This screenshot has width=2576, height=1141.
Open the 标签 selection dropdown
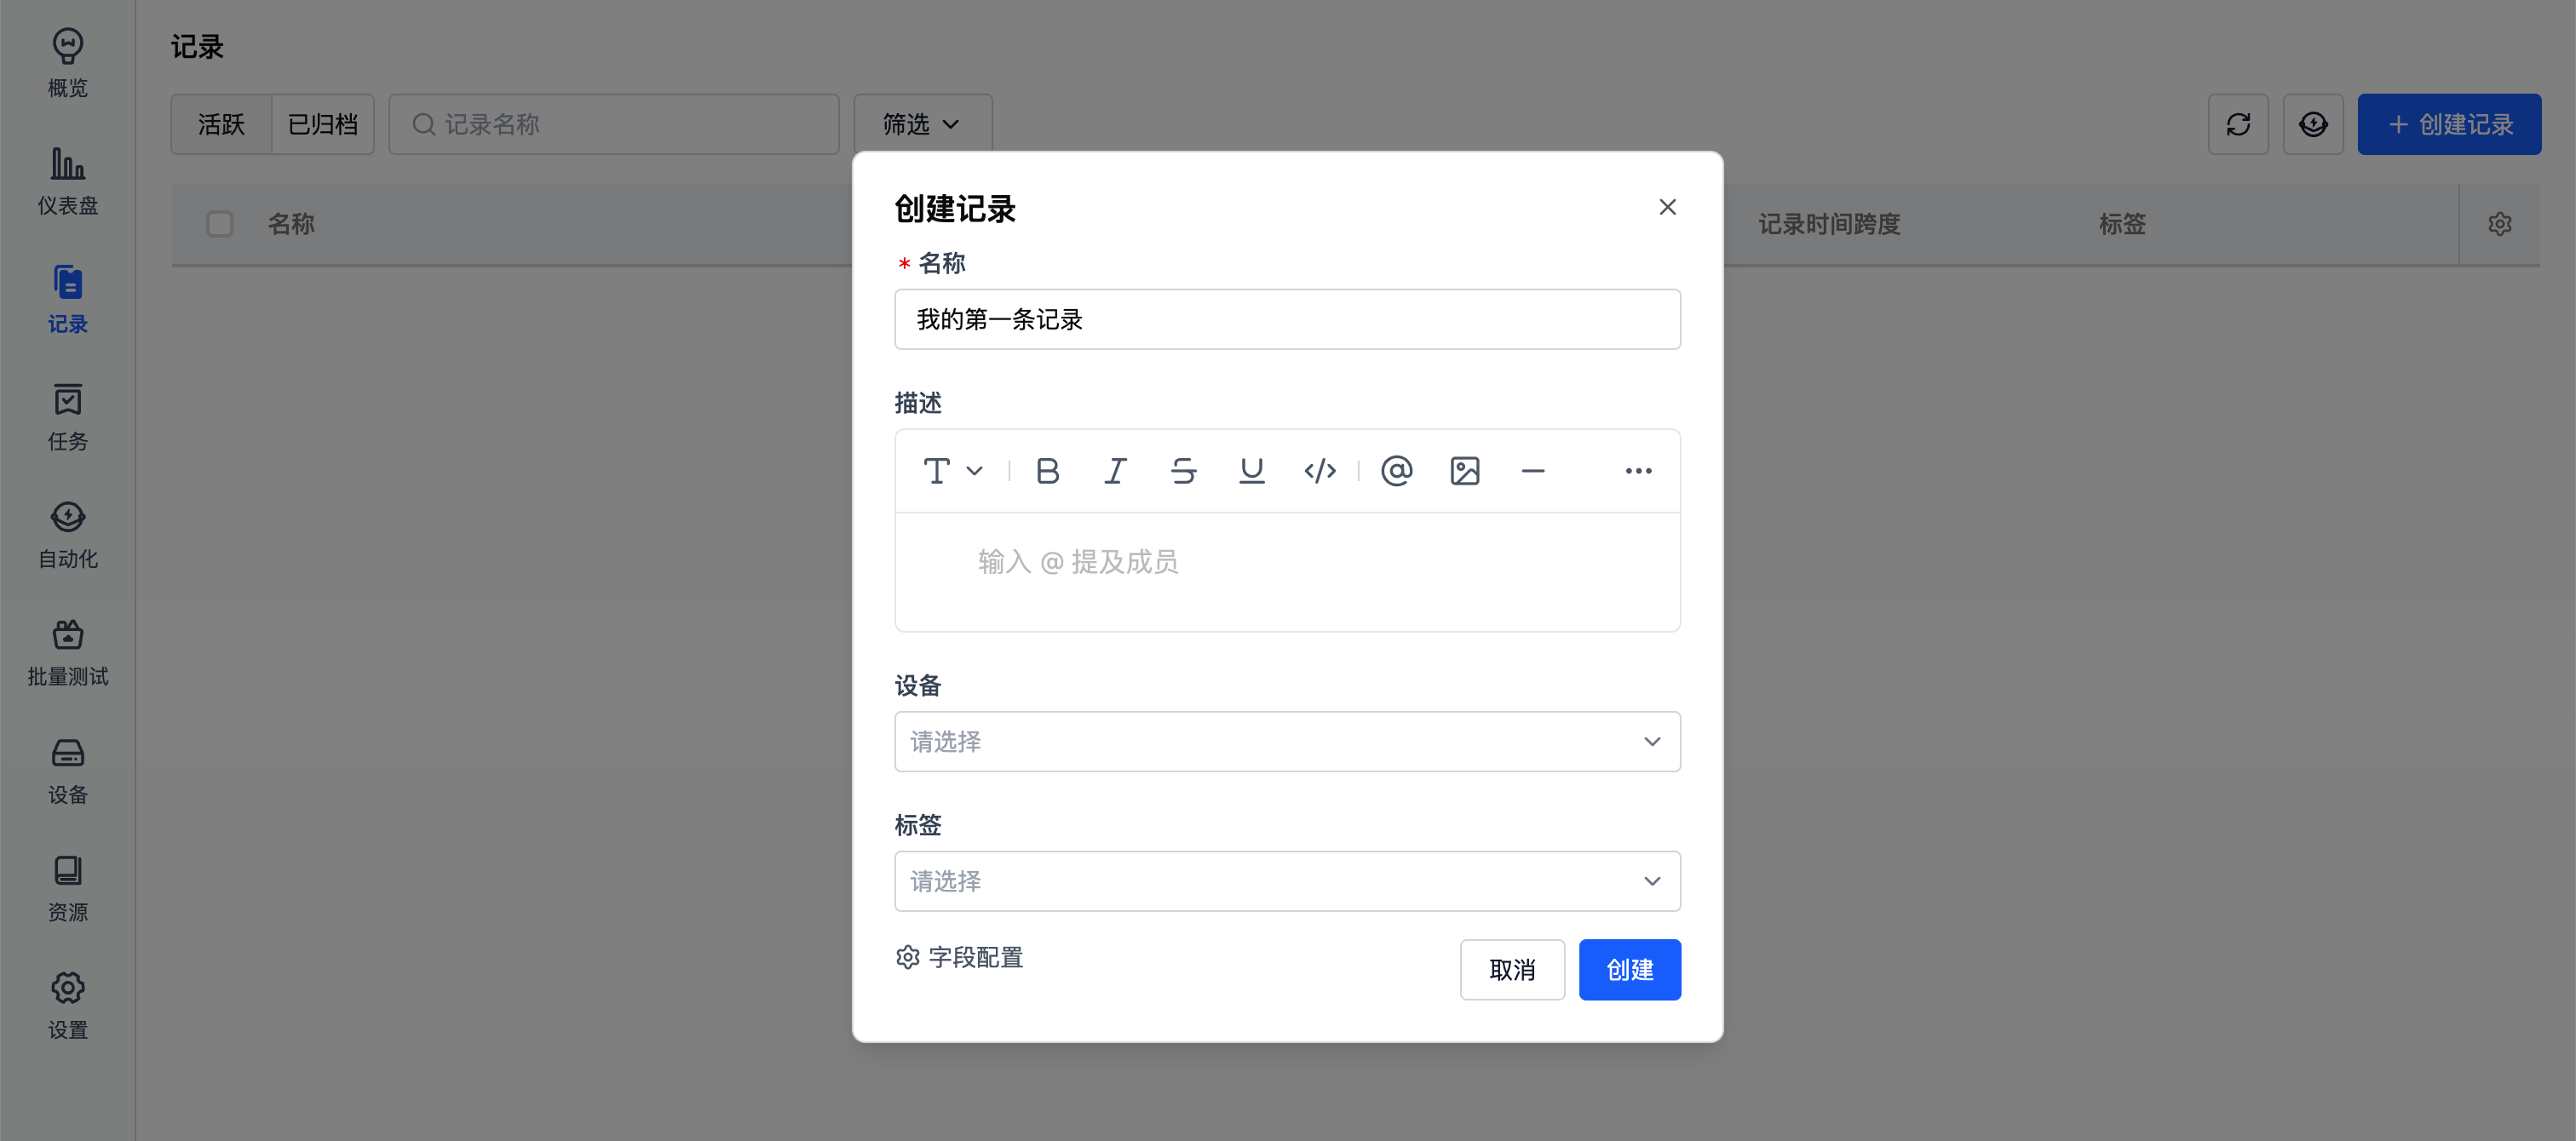1287,881
